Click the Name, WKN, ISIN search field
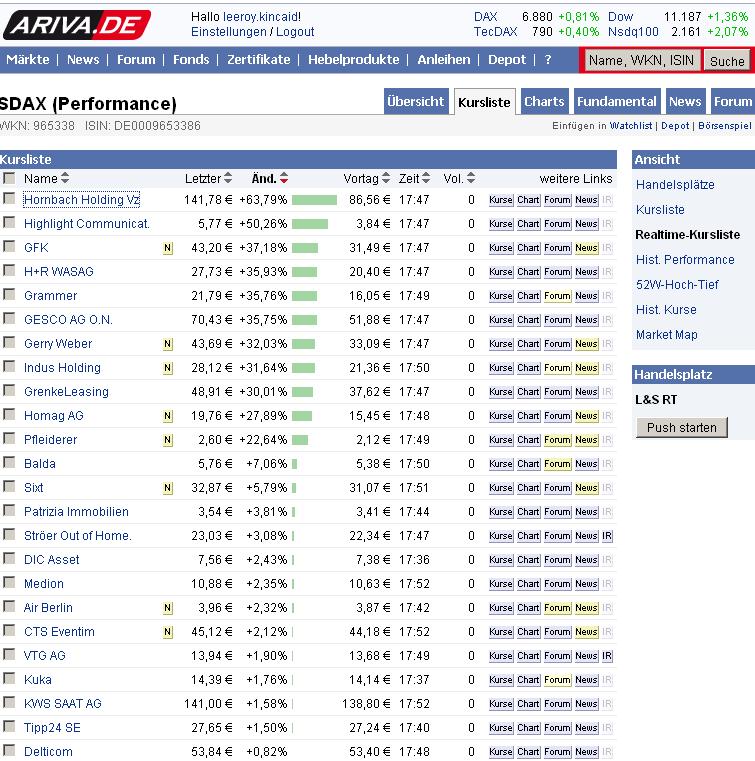Screen dimensions: 755x761 coord(641,61)
